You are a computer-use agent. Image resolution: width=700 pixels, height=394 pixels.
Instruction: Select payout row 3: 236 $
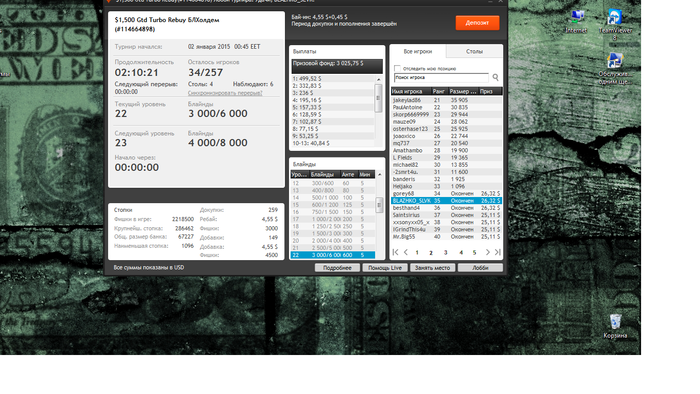[333, 93]
